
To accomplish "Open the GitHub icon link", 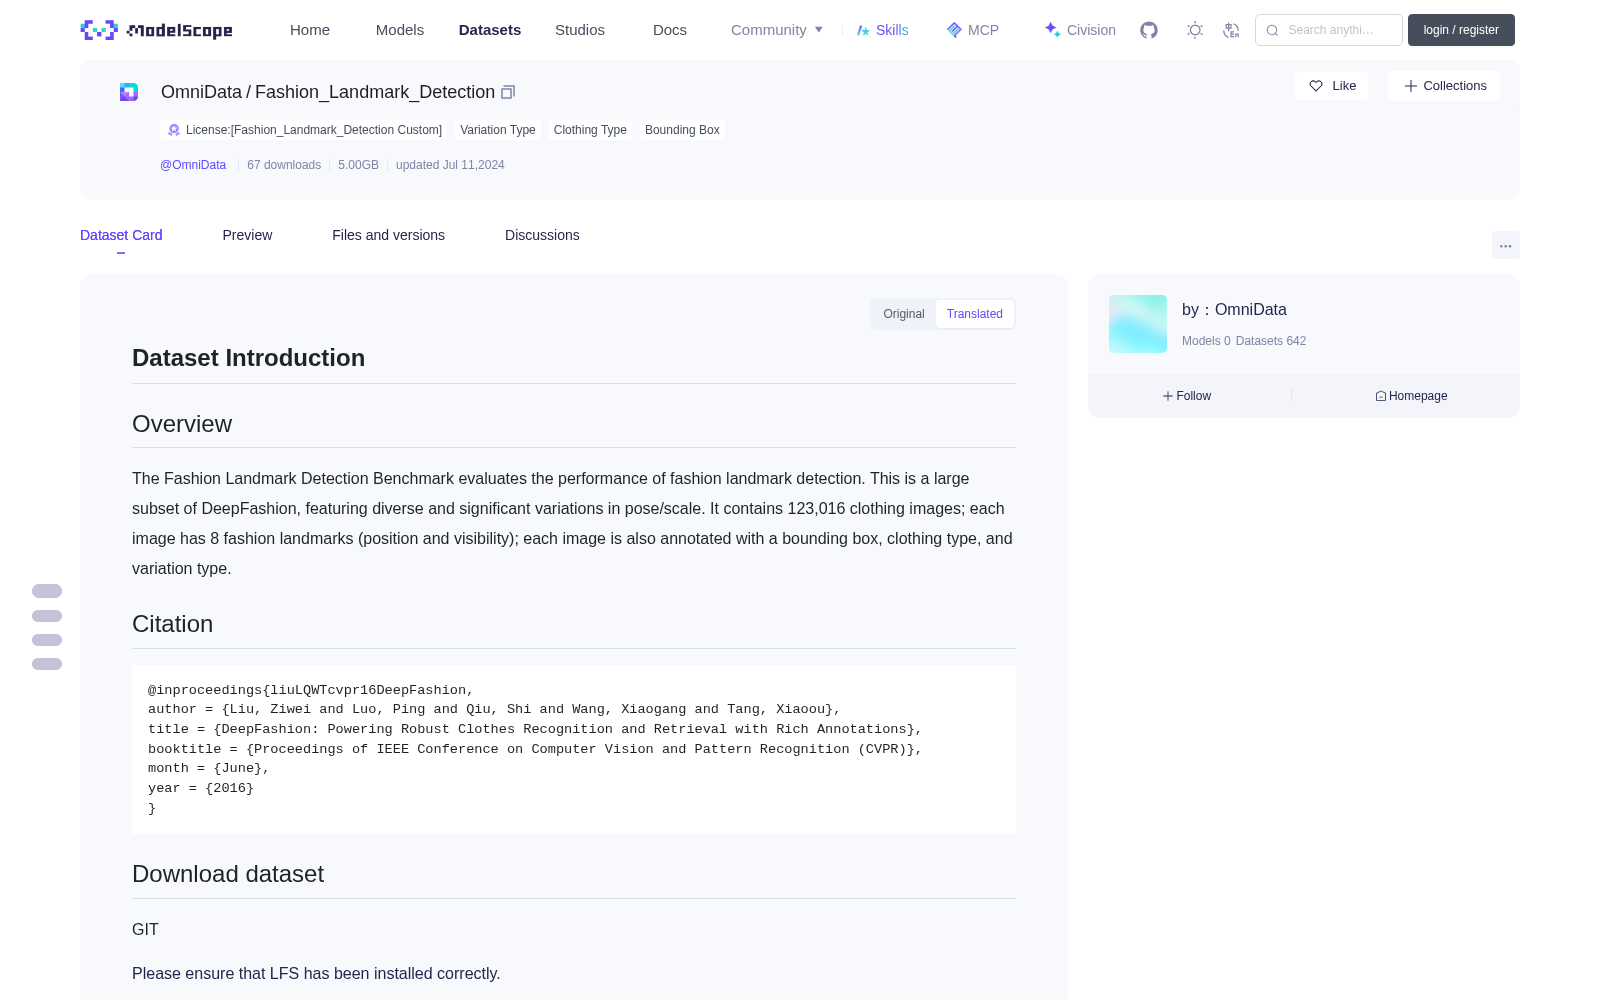I will pos(1149,30).
